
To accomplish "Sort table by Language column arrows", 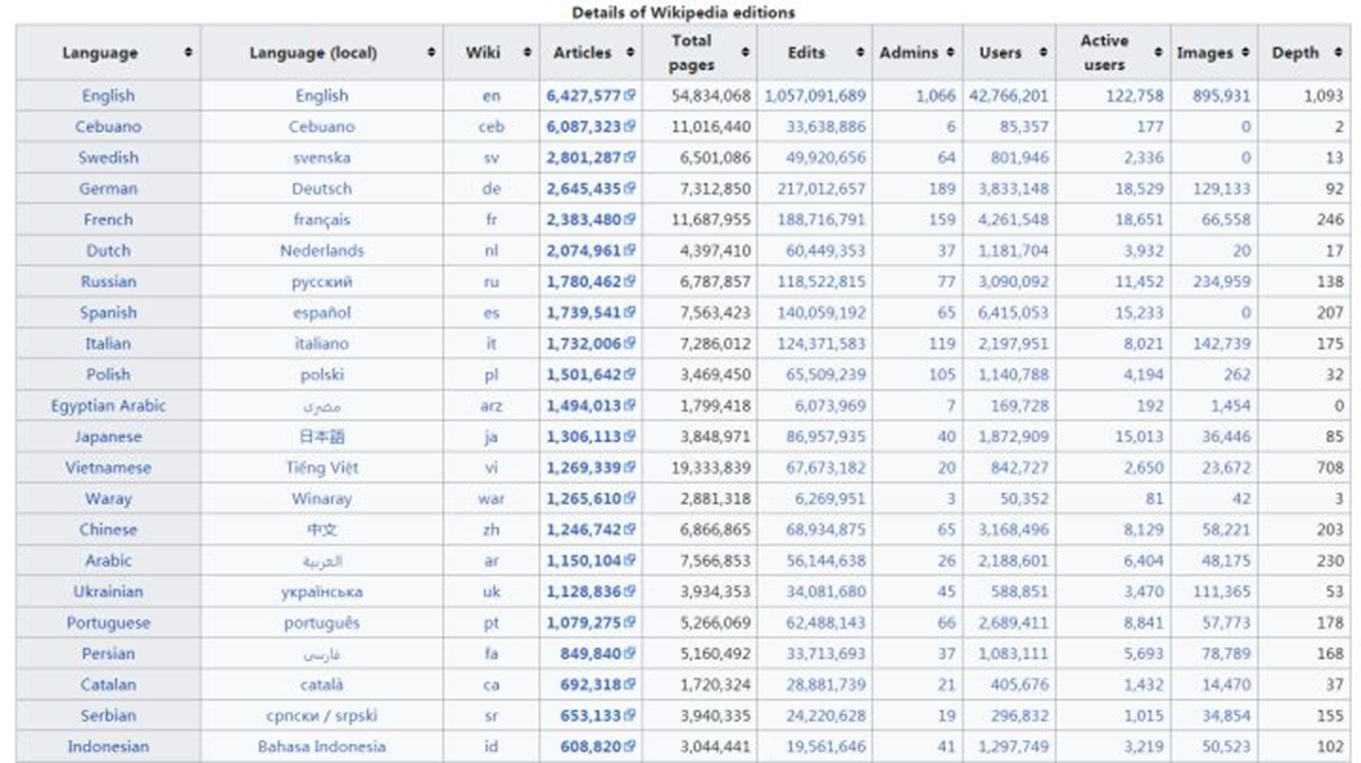I will point(188,53).
